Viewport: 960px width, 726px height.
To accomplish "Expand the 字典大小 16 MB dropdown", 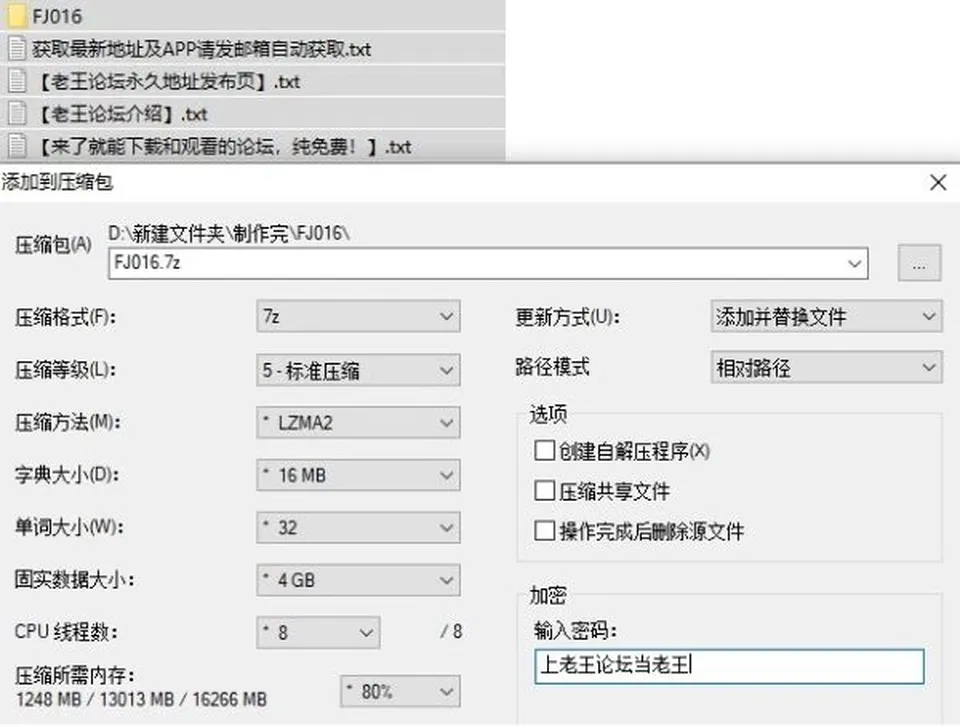I will coord(358,475).
